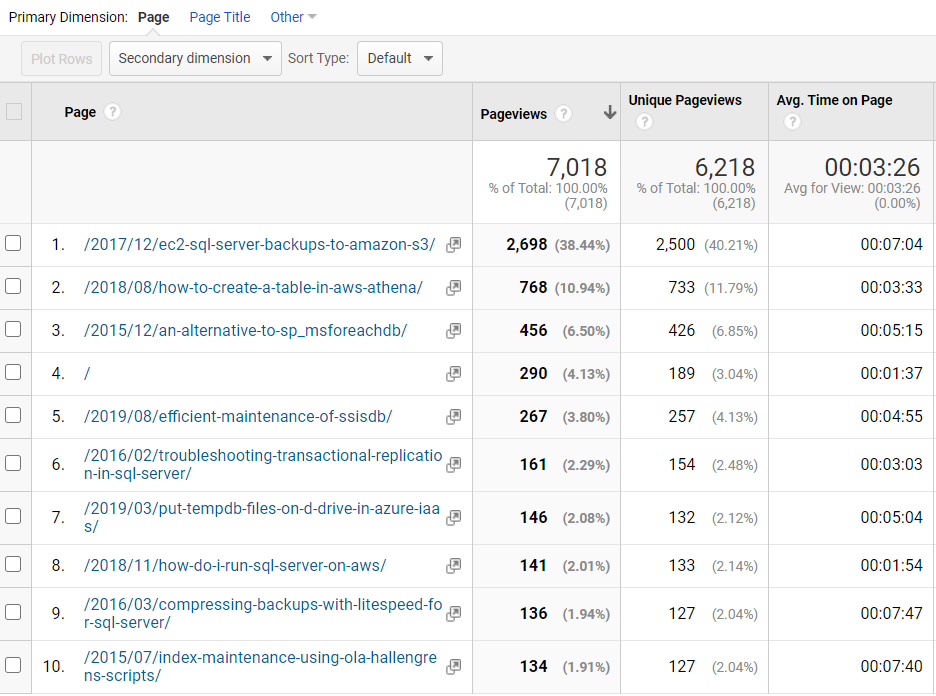Switch to the Page Title dimension tab
Viewport: 936px width, 696px height.
tap(219, 17)
